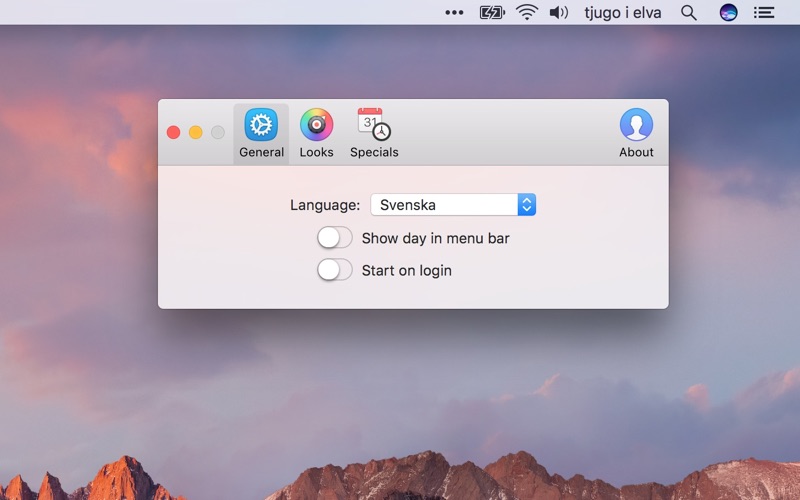This screenshot has height=500, width=800.
Task: Minimize window with yellow button
Action: tap(195, 132)
